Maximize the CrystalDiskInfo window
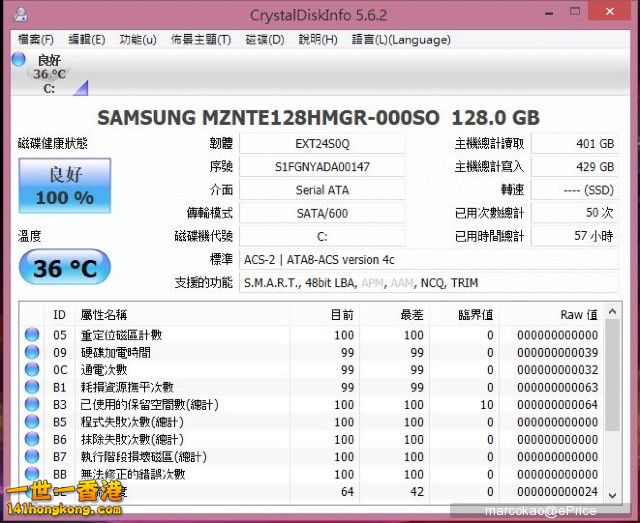 [575, 11]
